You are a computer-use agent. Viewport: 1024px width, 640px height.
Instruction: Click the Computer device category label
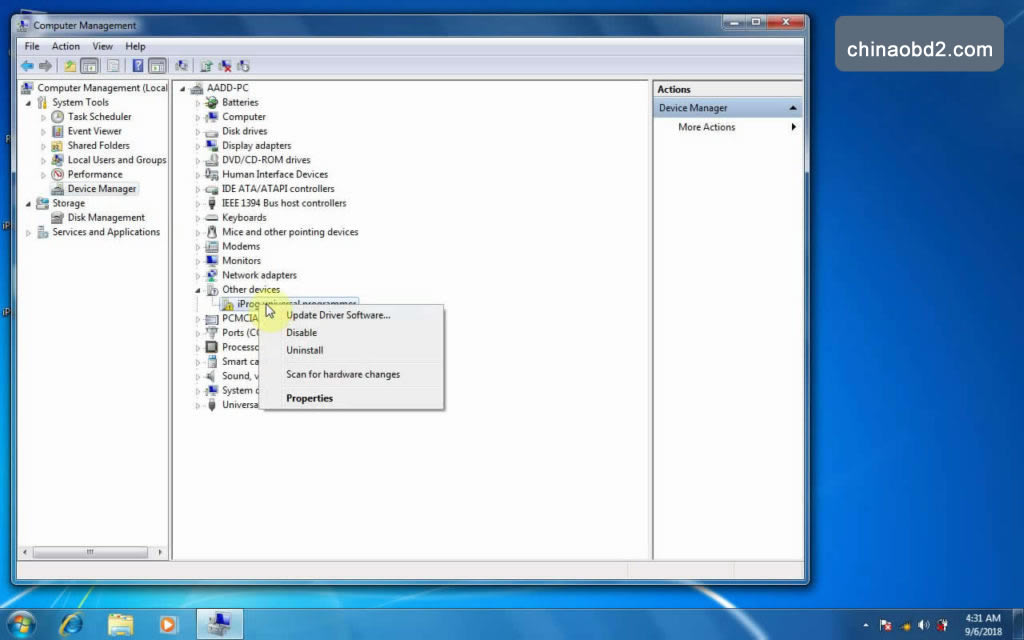pyautogui.click(x=244, y=117)
